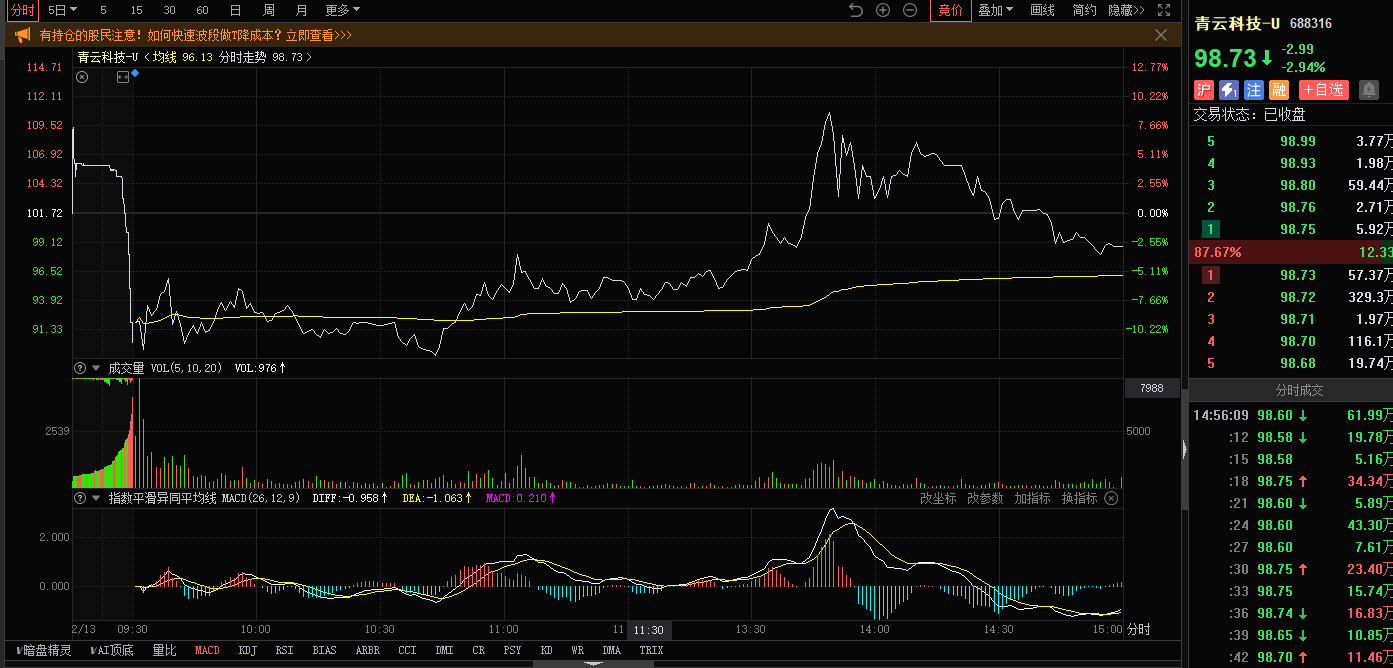Open the 5日 period dropdown

coord(63,10)
